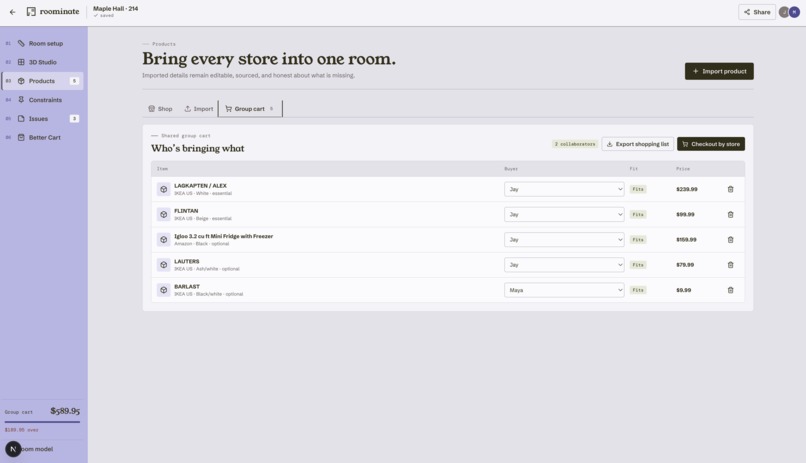
Task: Click the $159.99 price
Action: 686,239
